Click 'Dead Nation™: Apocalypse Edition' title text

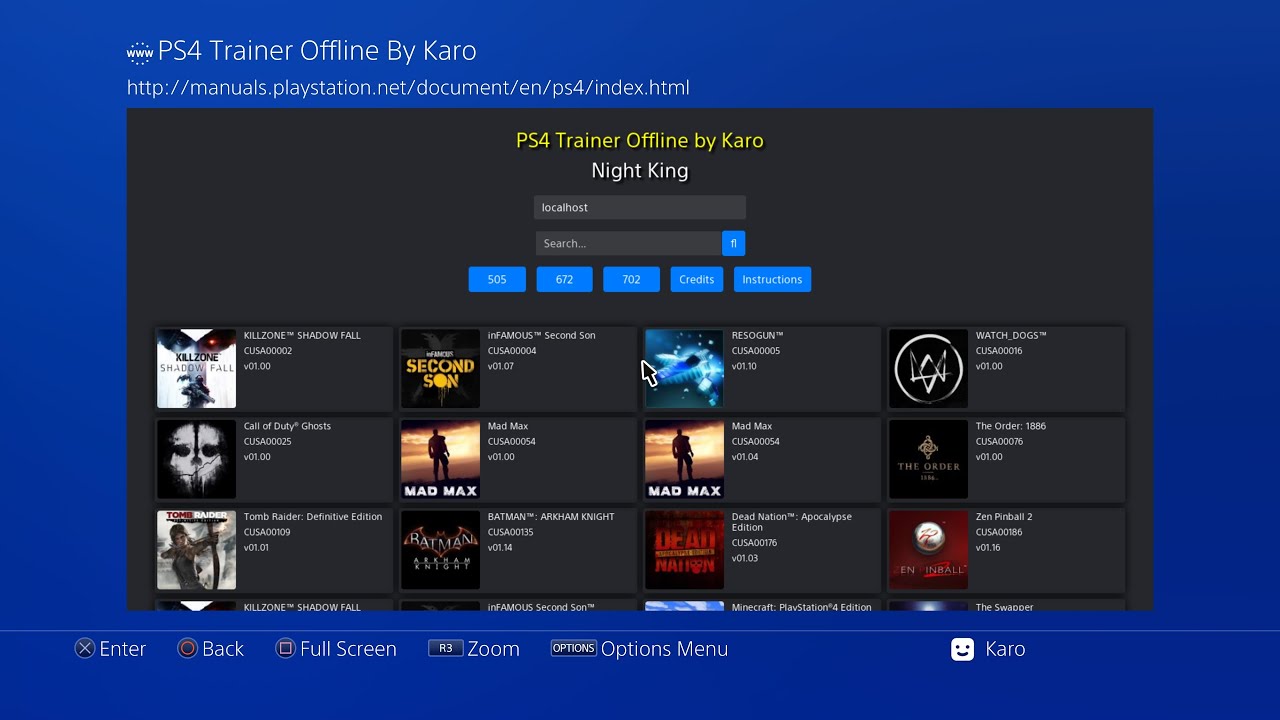point(792,522)
